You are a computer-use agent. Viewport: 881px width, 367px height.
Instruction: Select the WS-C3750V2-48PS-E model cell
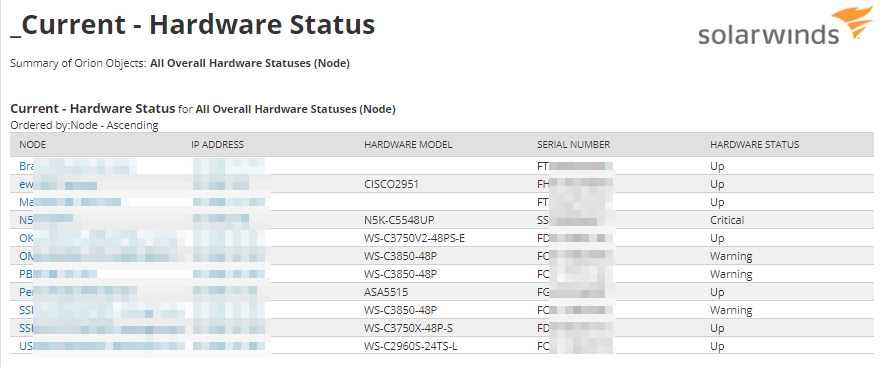click(x=415, y=238)
